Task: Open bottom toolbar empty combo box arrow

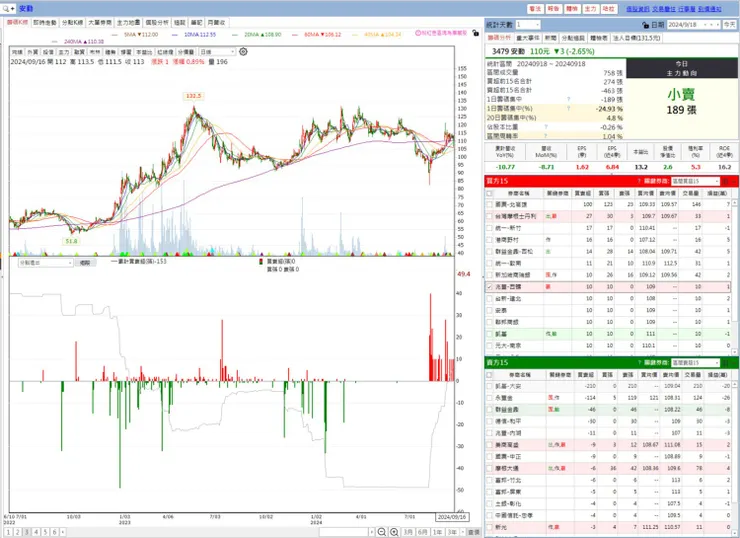Action: coord(371,532)
